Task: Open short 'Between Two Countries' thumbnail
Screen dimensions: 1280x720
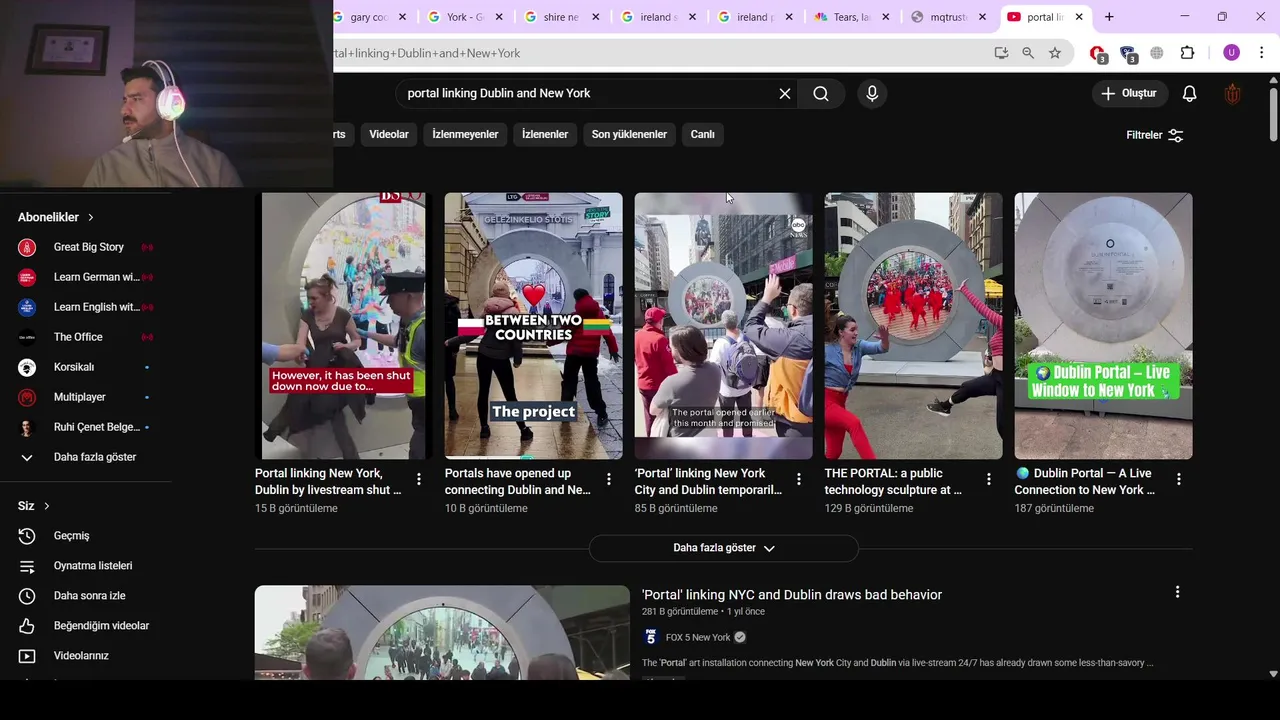Action: pyautogui.click(x=533, y=326)
